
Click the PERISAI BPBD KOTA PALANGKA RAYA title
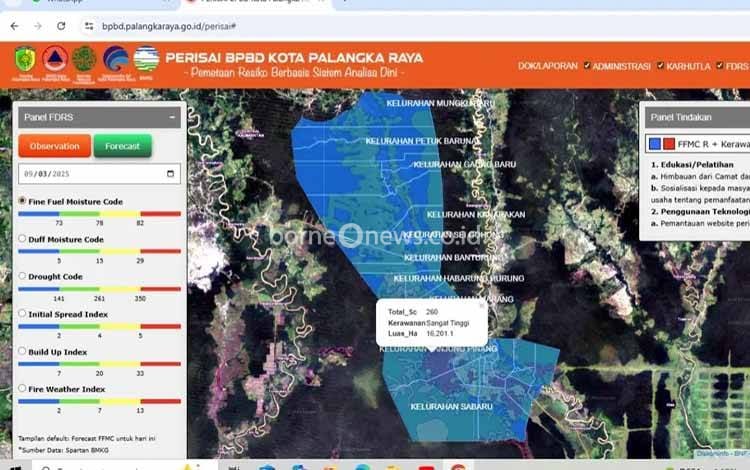click(294, 58)
